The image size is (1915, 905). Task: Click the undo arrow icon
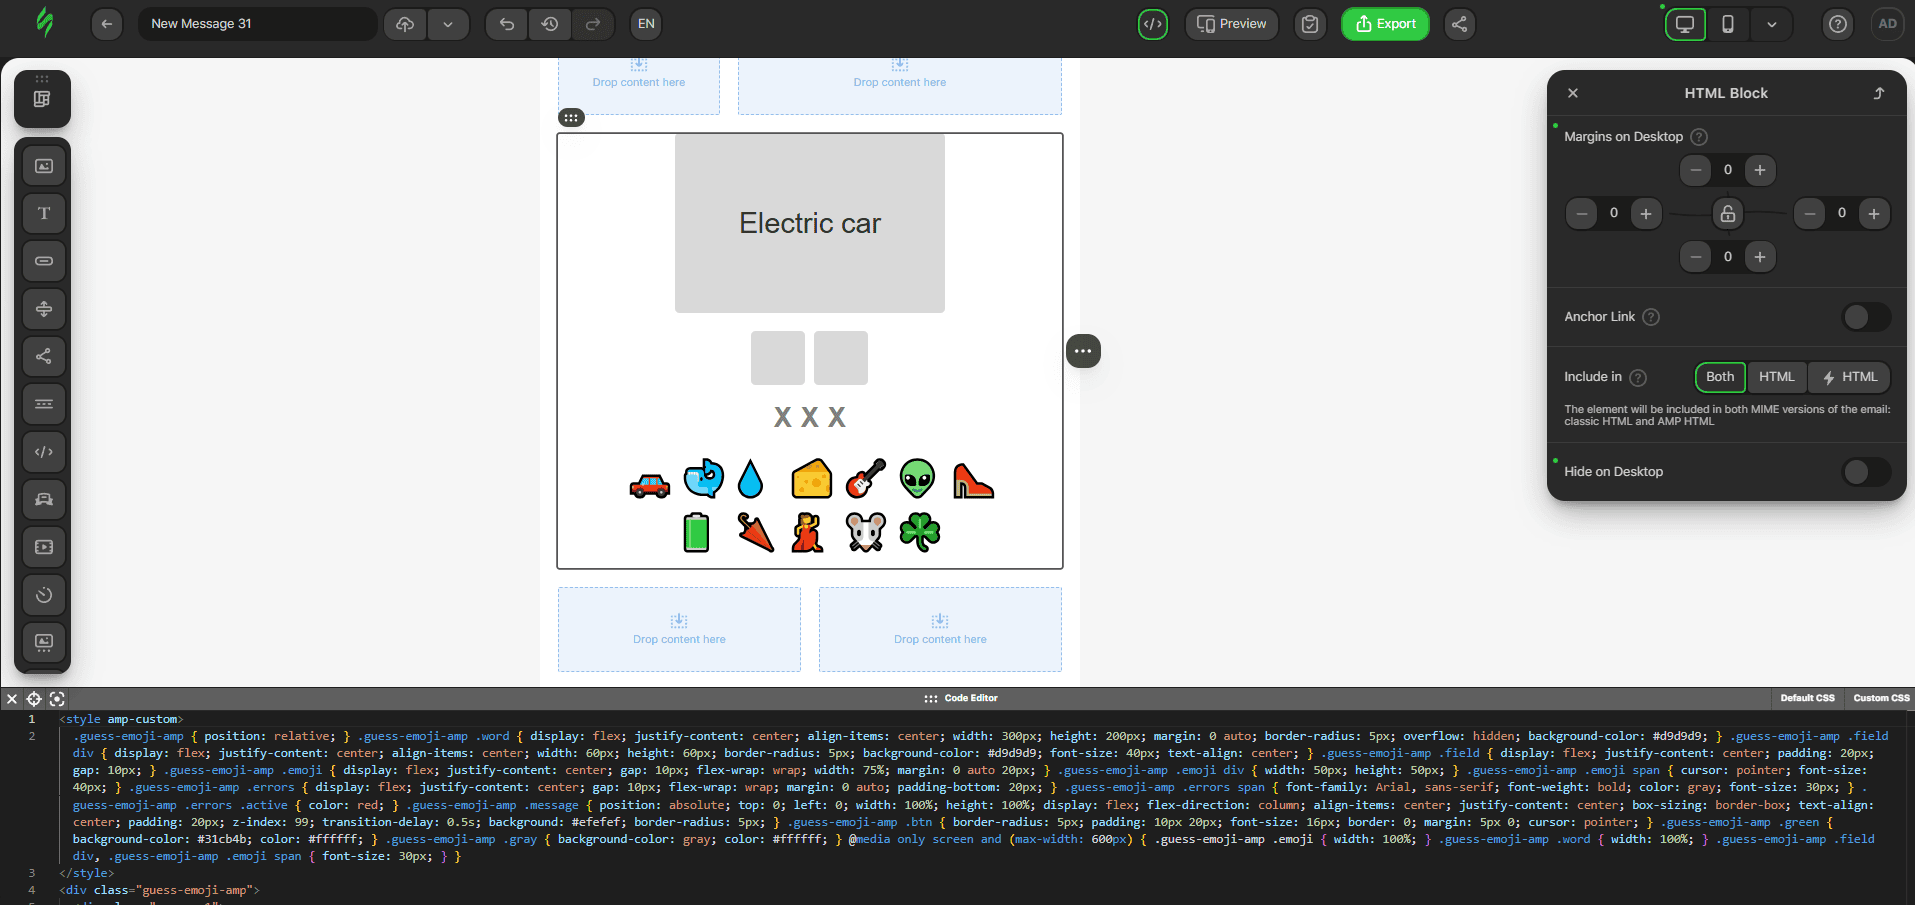click(507, 24)
